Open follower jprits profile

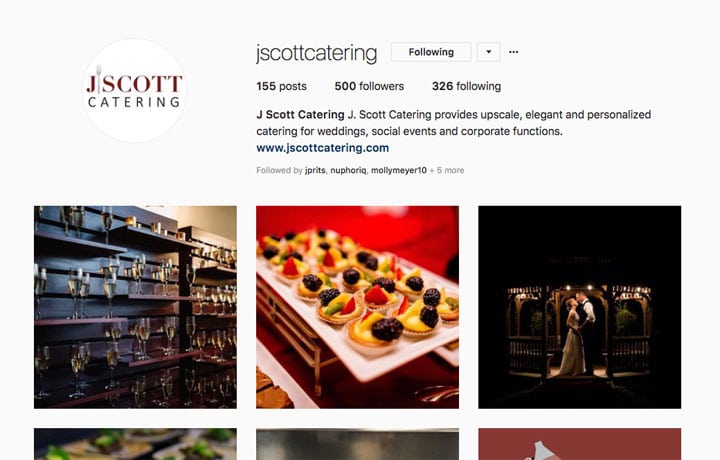[315, 170]
